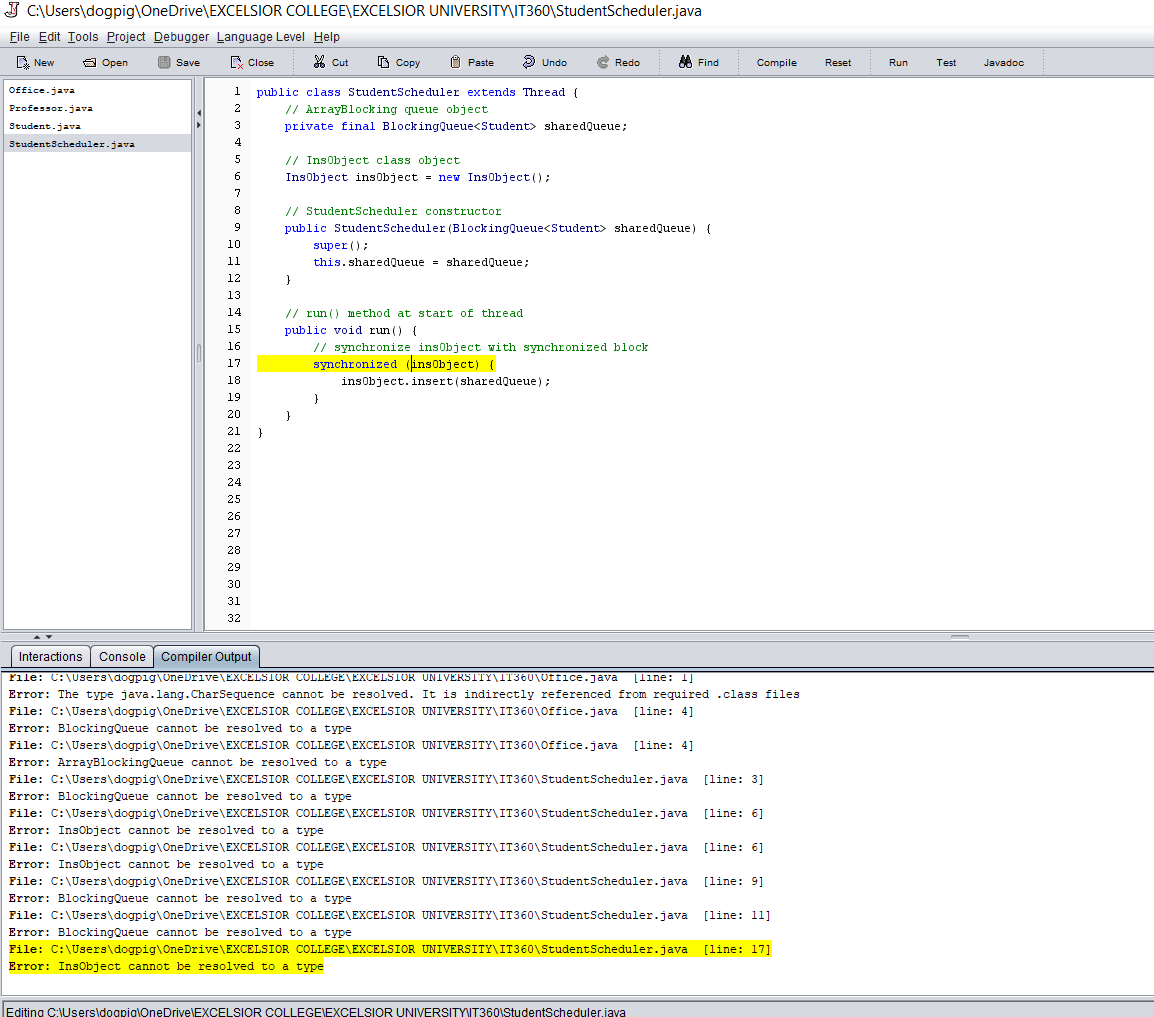Paste clipboard contents using the Paste icon
The image size is (1154, 1017).
tap(470, 61)
